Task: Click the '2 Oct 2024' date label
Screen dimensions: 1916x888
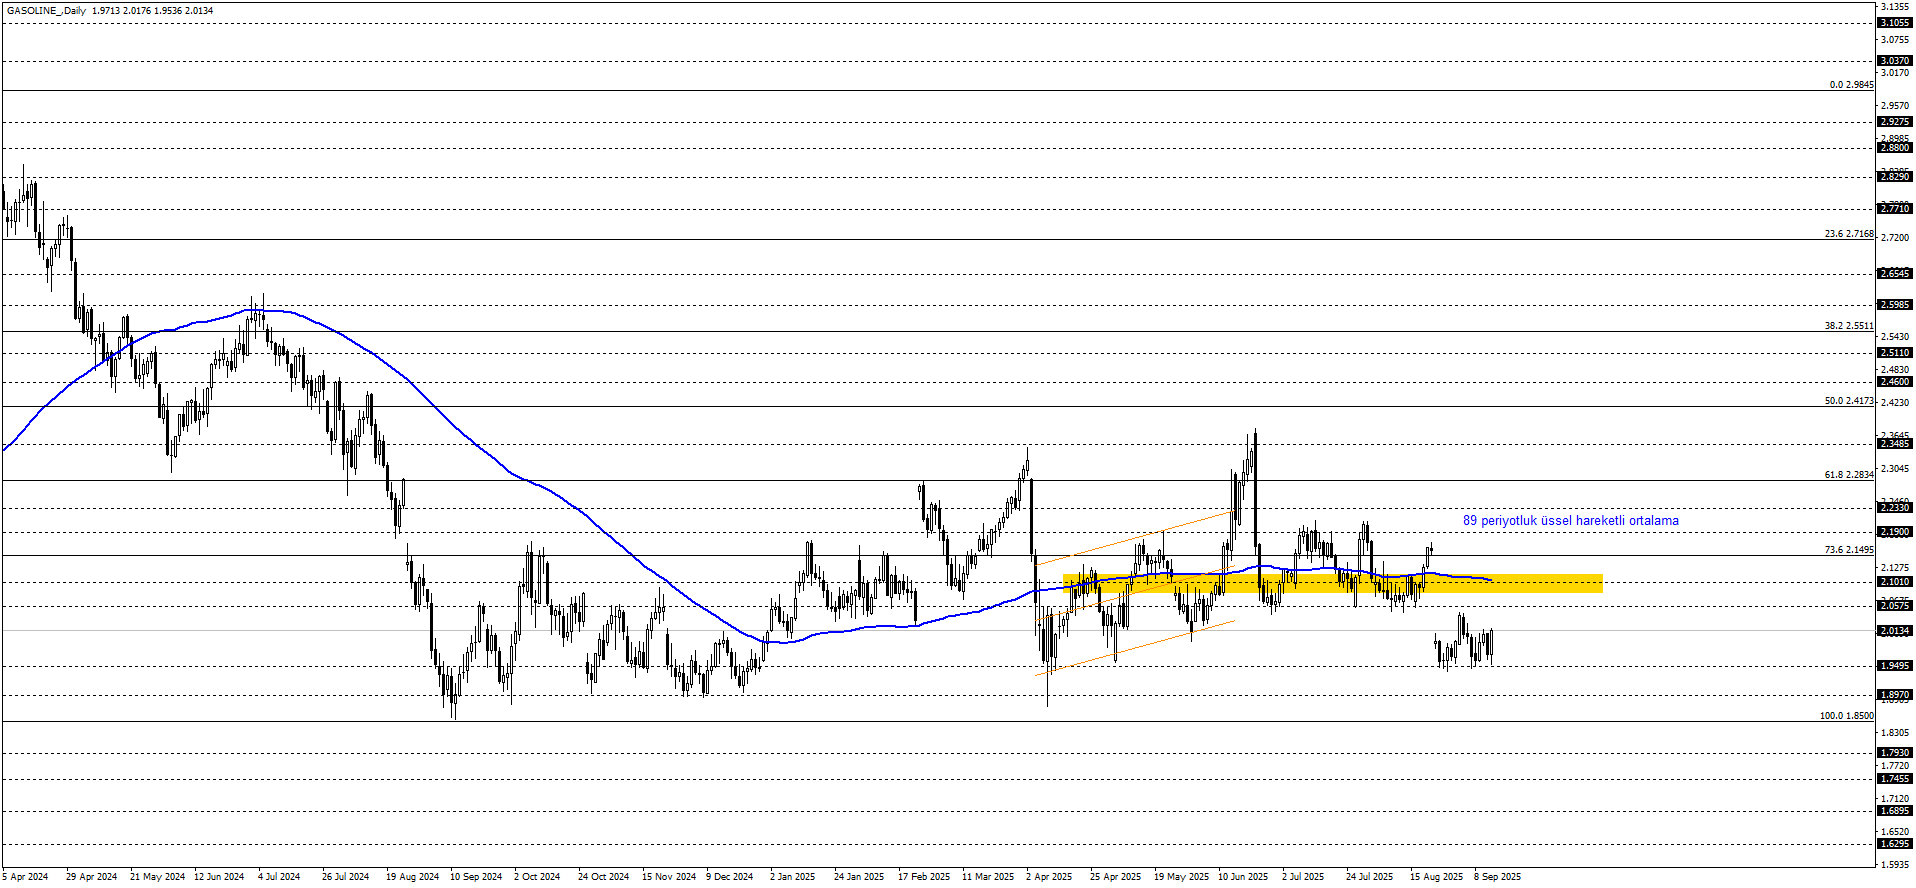Action: click(x=537, y=877)
